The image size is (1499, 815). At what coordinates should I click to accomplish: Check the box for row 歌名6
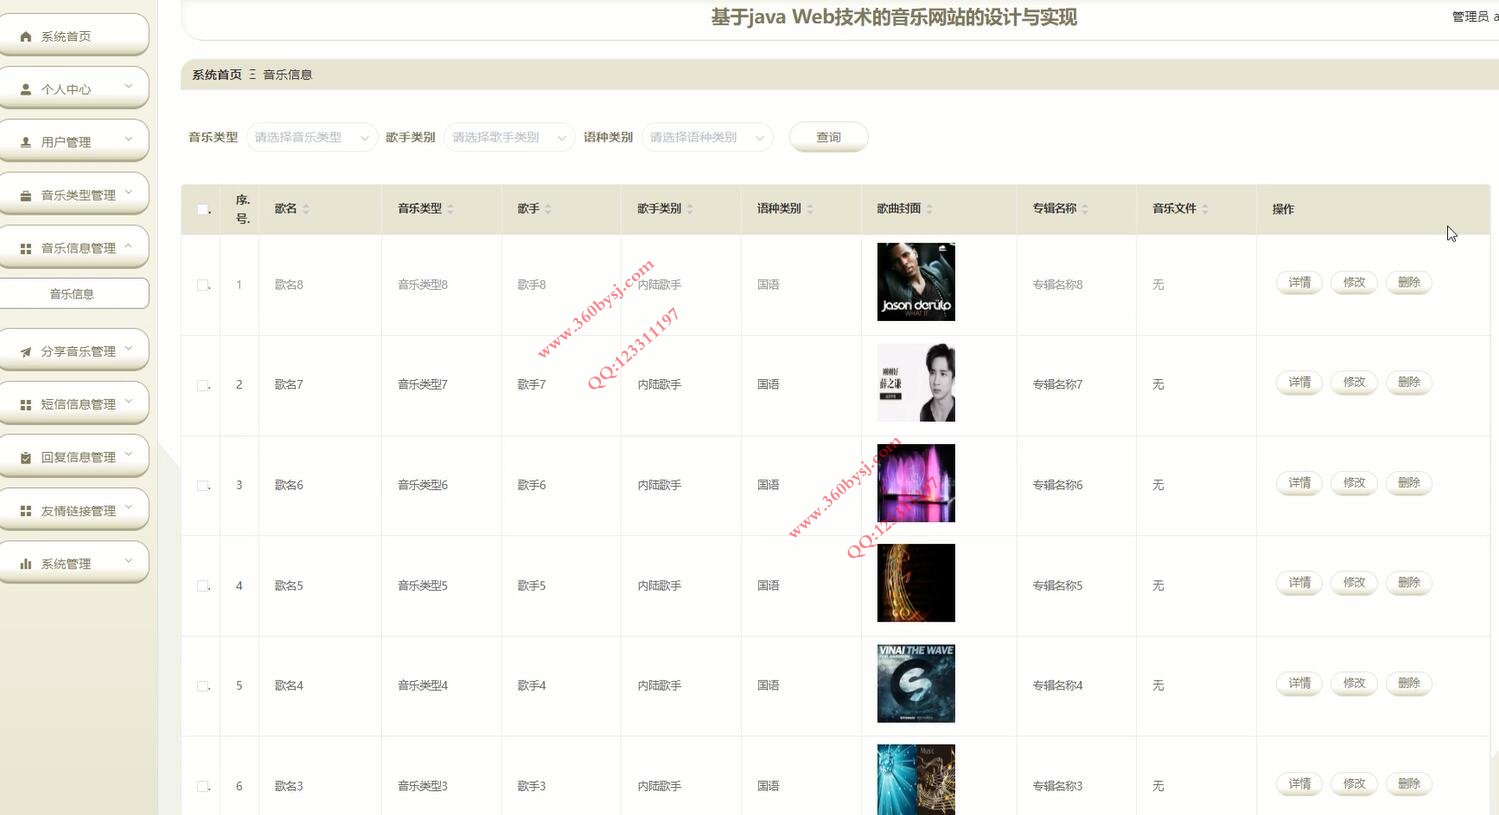tap(203, 485)
